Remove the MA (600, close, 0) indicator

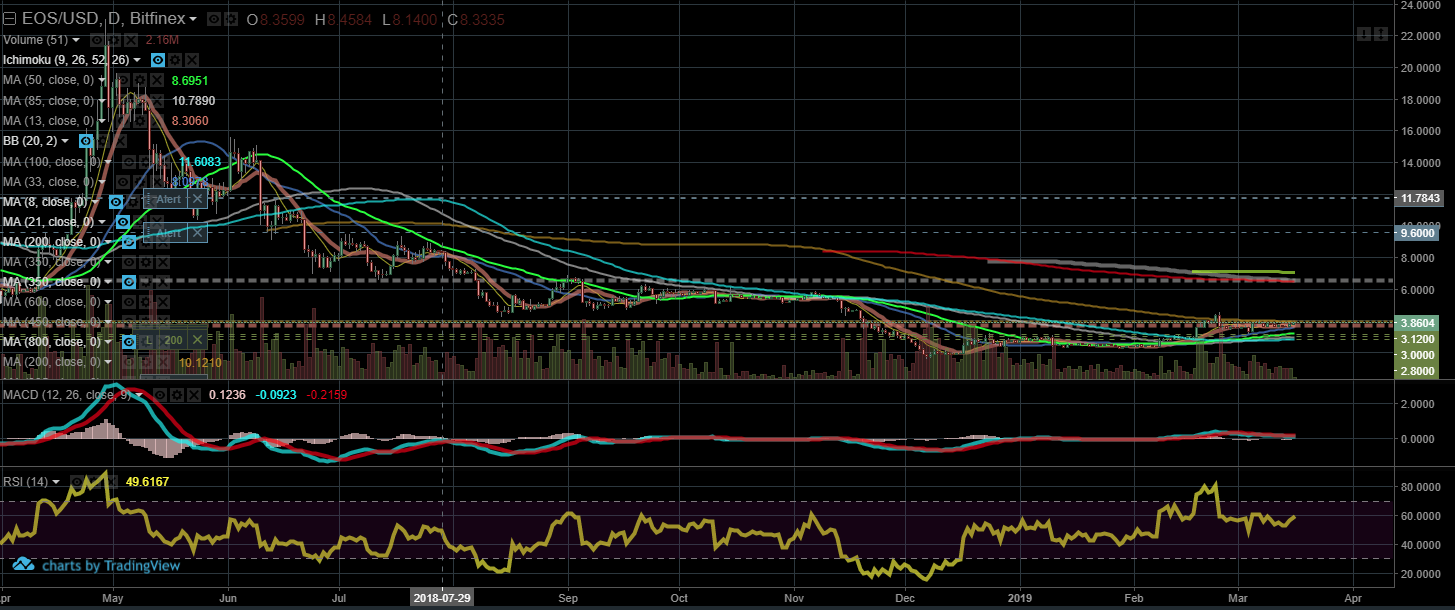pos(163,302)
